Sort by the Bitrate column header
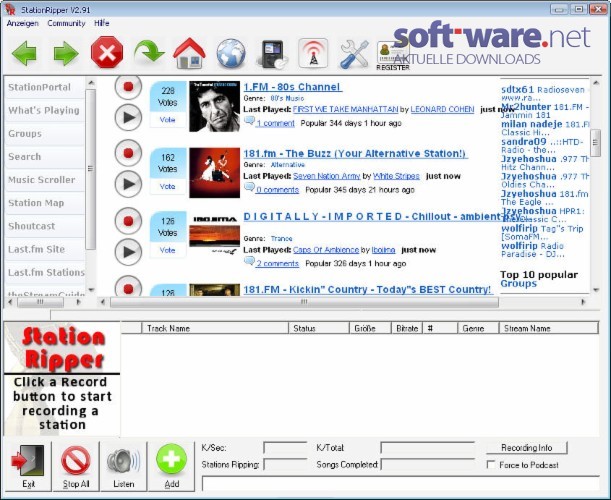Image resolution: width=611 pixels, height=500 pixels. pyautogui.click(x=407, y=328)
